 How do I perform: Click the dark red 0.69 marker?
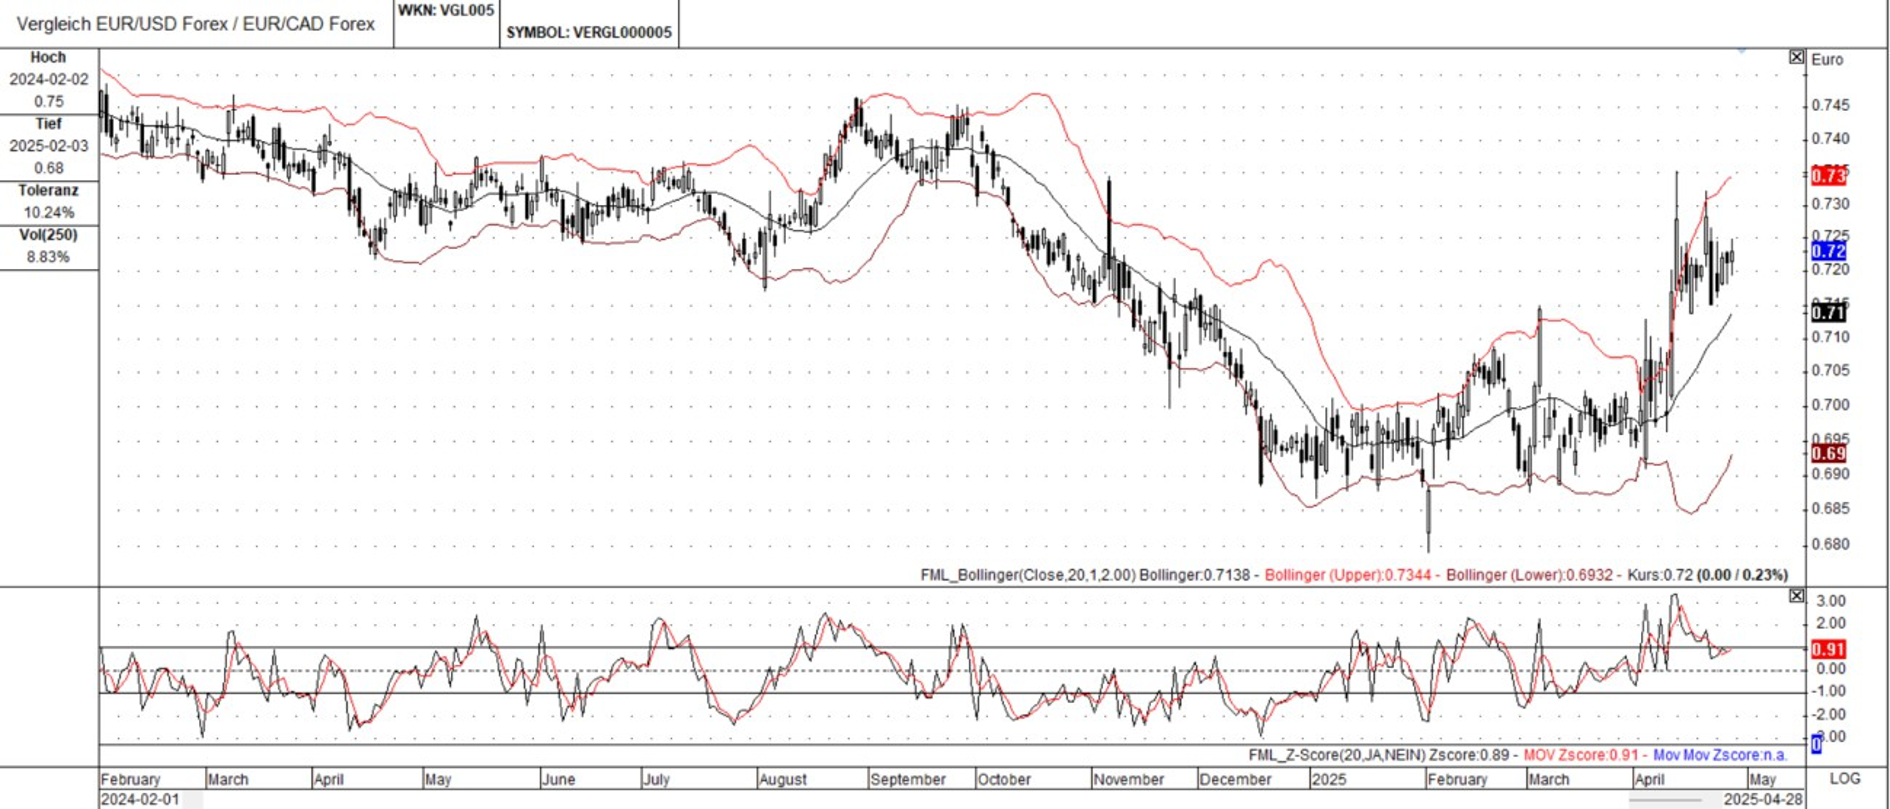(1828, 454)
